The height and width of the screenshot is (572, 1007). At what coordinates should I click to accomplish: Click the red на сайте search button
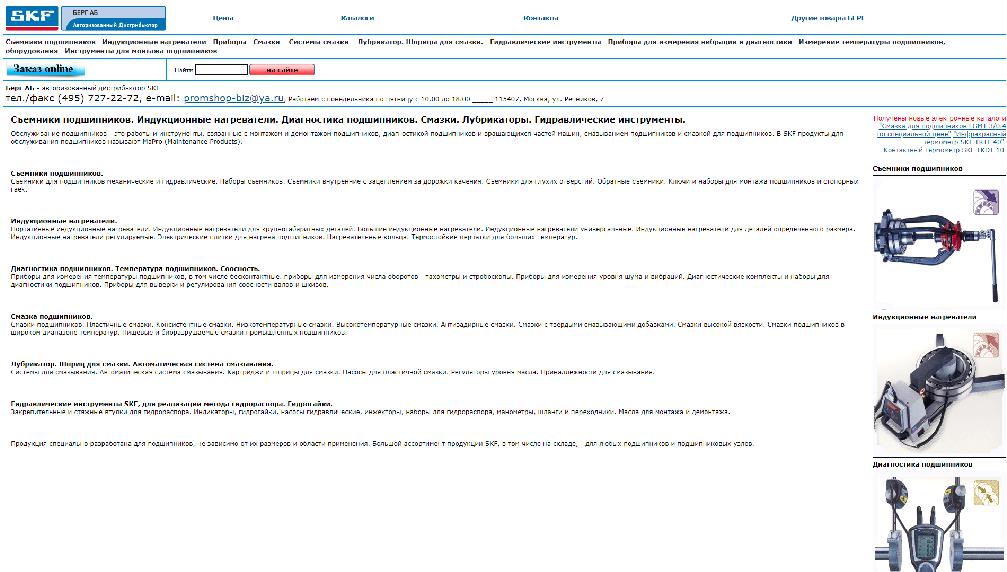[x=282, y=69]
